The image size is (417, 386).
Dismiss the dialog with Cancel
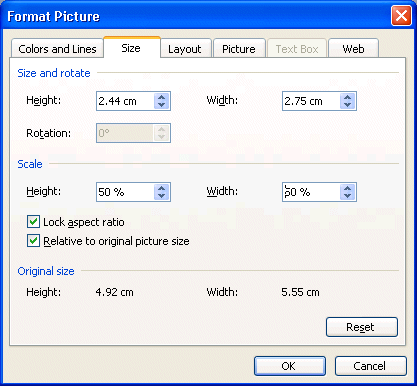tap(371, 366)
